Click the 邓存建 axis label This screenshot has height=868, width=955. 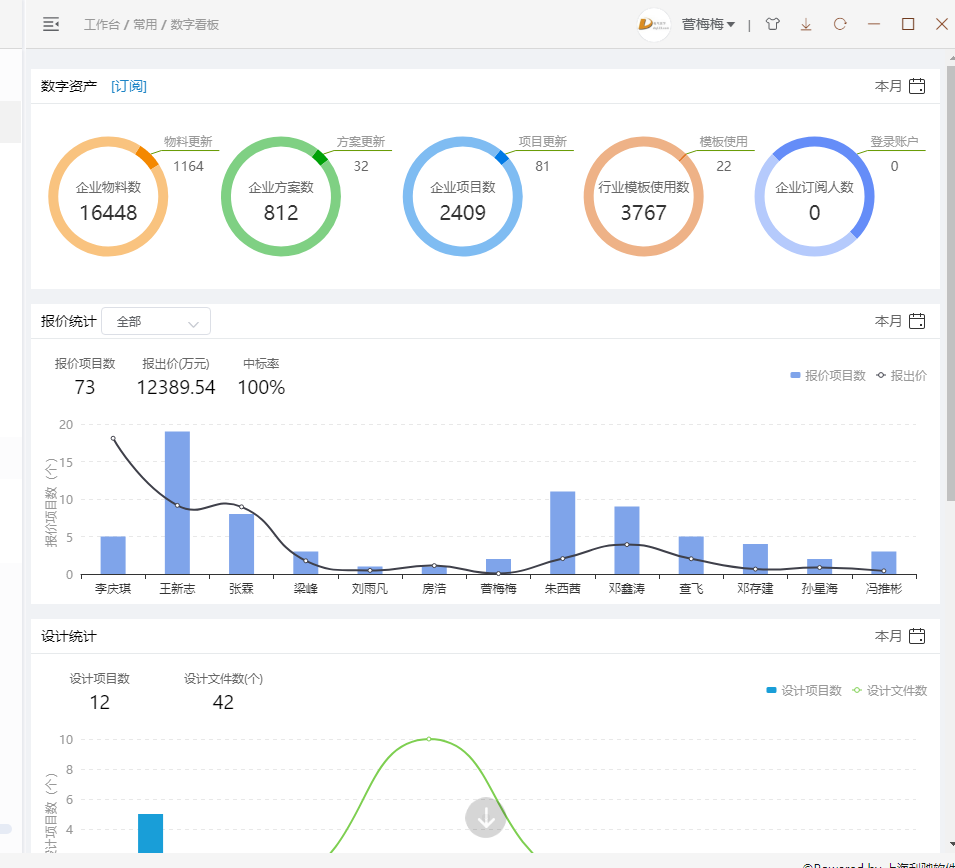(755, 589)
